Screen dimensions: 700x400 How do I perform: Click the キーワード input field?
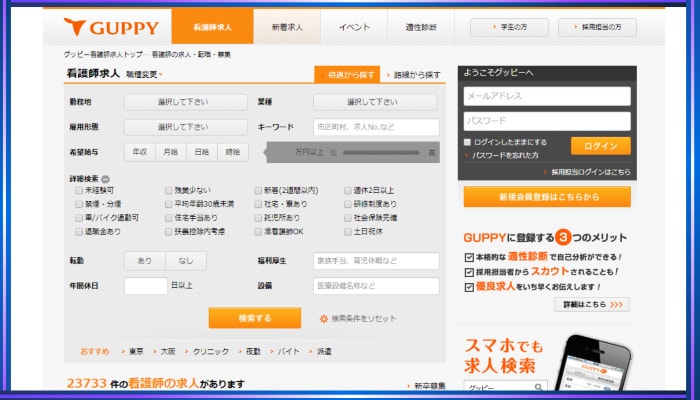point(376,127)
